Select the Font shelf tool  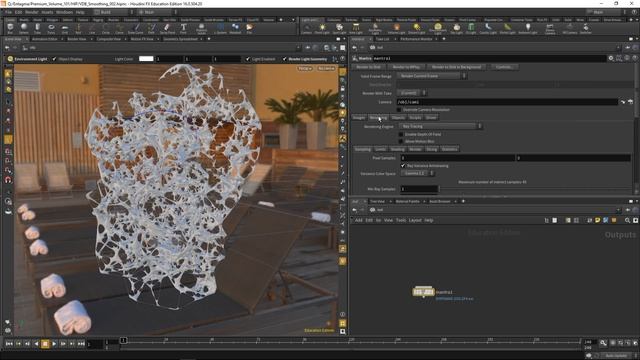coord(183,28)
